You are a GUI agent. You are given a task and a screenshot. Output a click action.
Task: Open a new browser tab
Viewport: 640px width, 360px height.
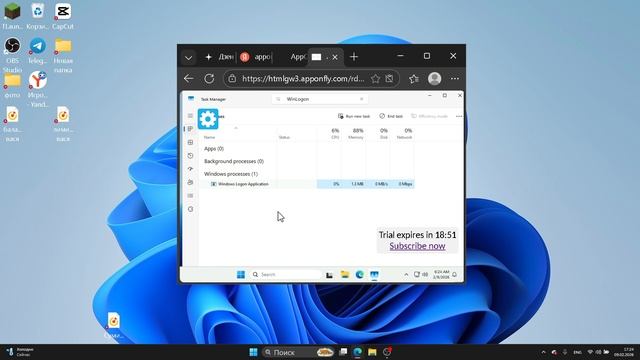(x=354, y=57)
